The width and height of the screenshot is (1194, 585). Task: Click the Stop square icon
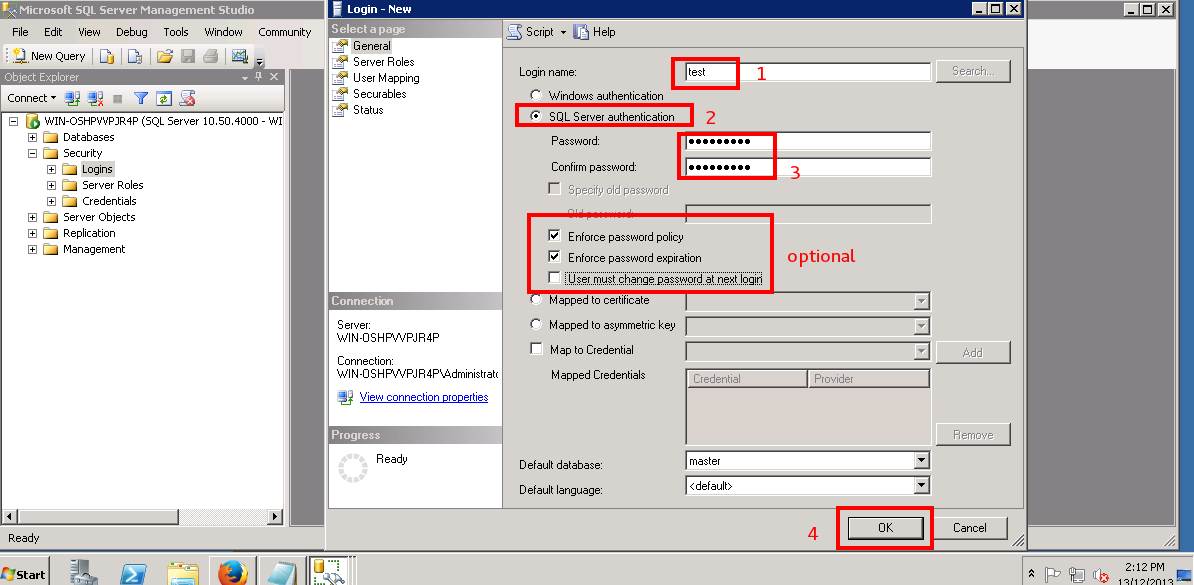tap(118, 98)
